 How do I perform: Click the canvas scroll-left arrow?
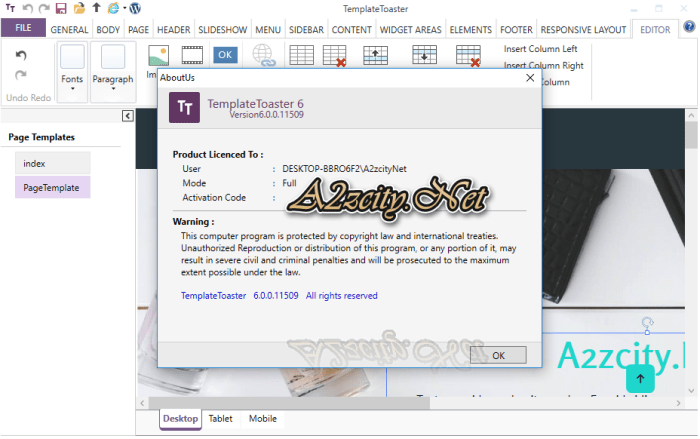(x=142, y=403)
